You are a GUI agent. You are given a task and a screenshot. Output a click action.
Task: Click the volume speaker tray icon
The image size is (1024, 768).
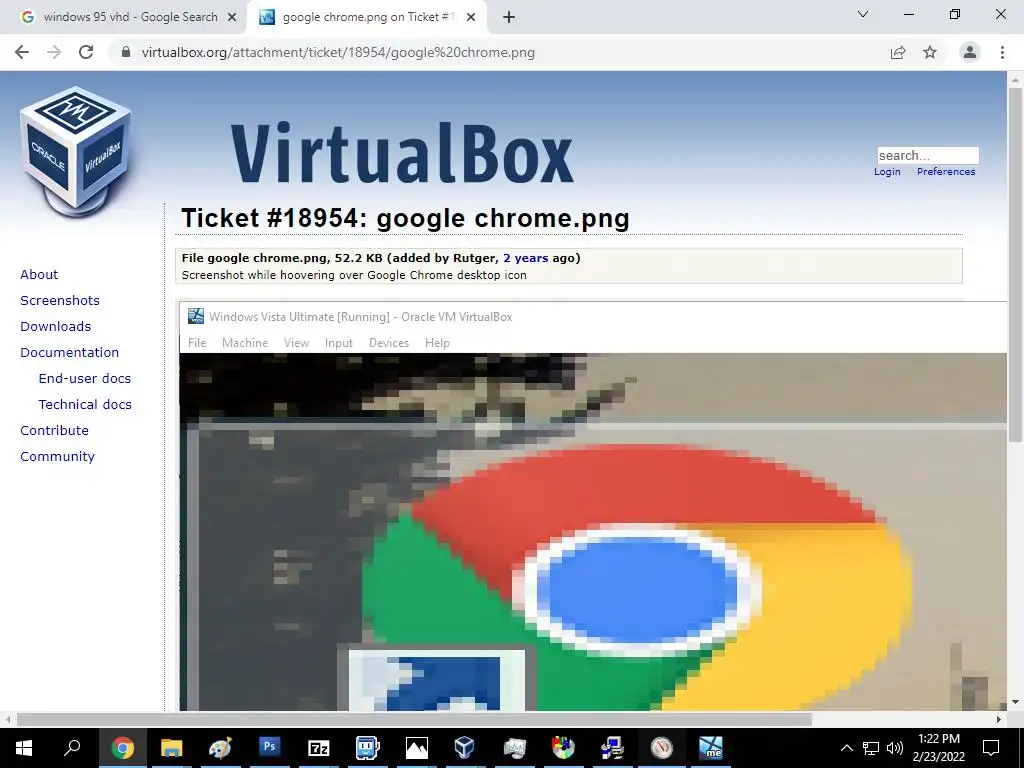click(x=895, y=748)
